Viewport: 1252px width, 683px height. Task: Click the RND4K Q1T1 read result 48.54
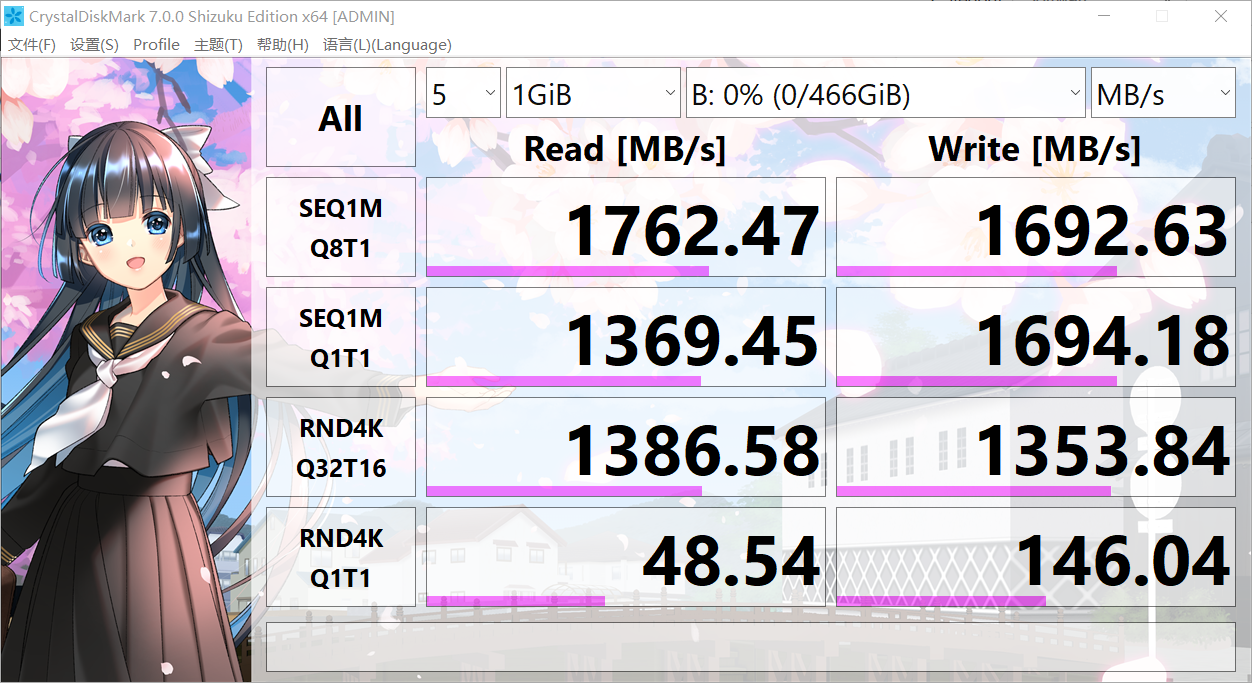tap(626, 557)
